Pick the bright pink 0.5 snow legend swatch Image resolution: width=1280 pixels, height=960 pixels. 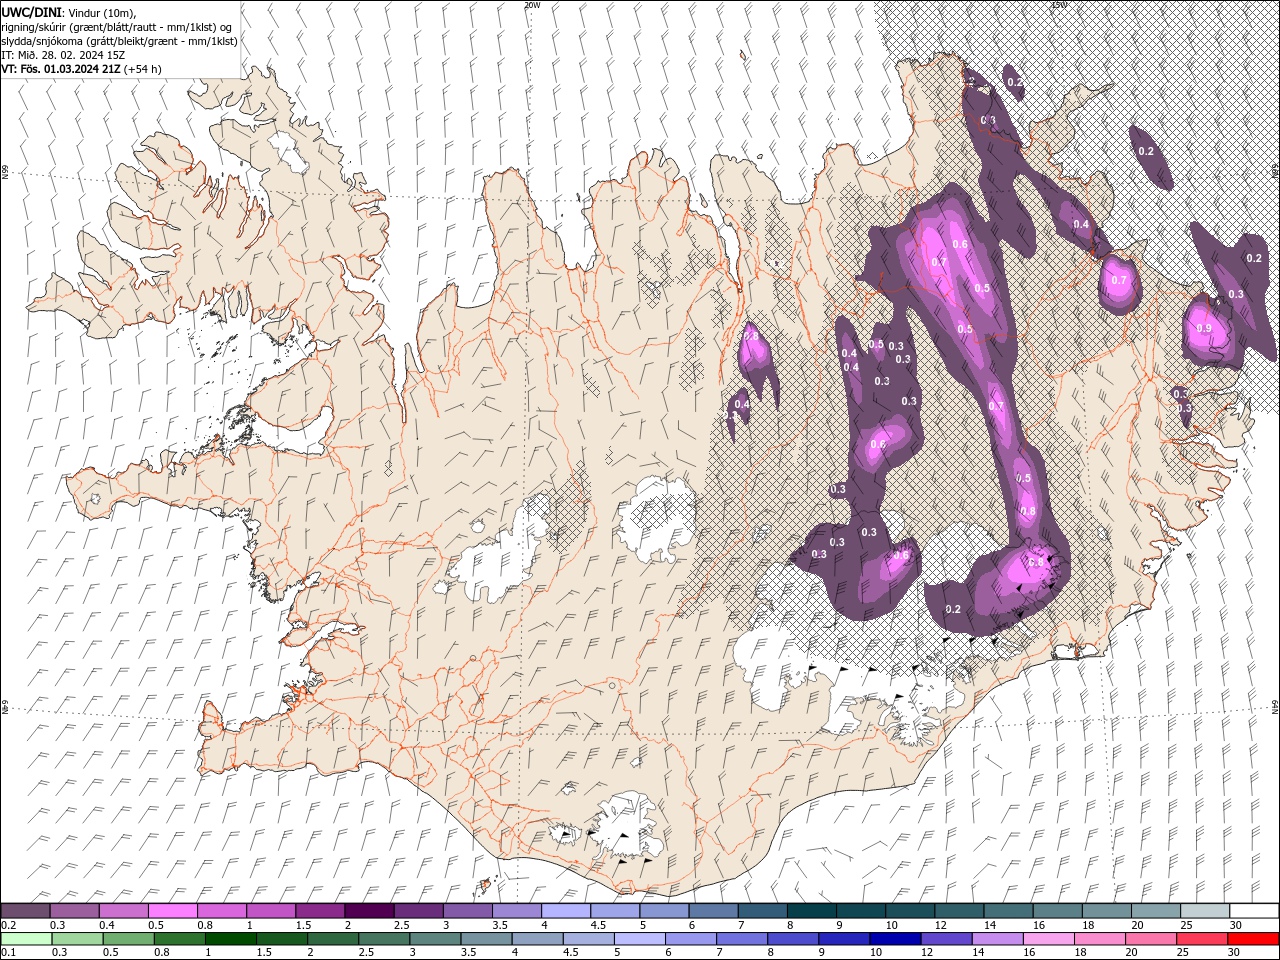pyautogui.click(x=172, y=911)
